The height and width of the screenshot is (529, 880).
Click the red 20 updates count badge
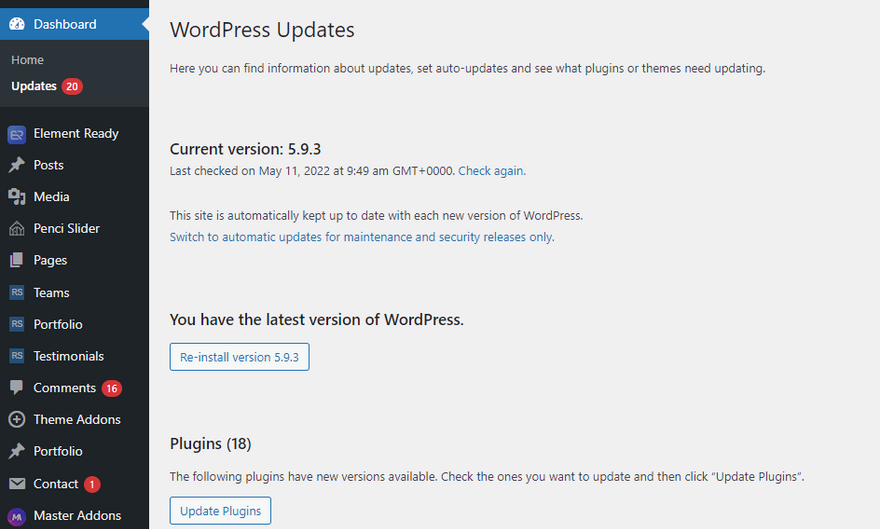(x=72, y=86)
